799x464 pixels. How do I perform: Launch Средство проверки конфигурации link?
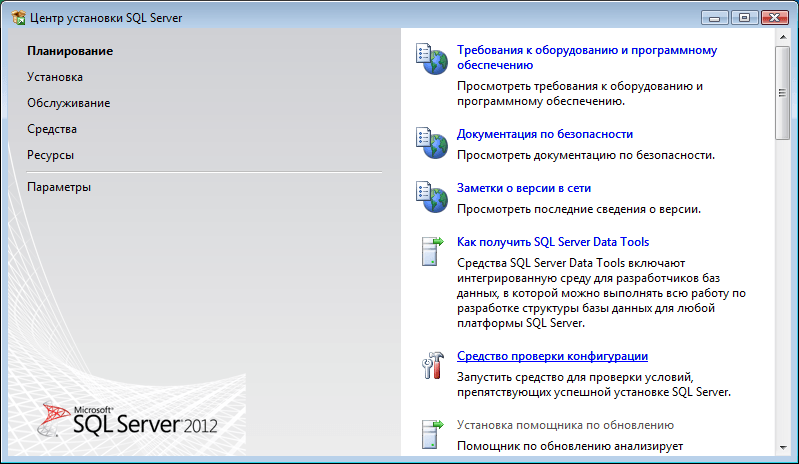552,356
